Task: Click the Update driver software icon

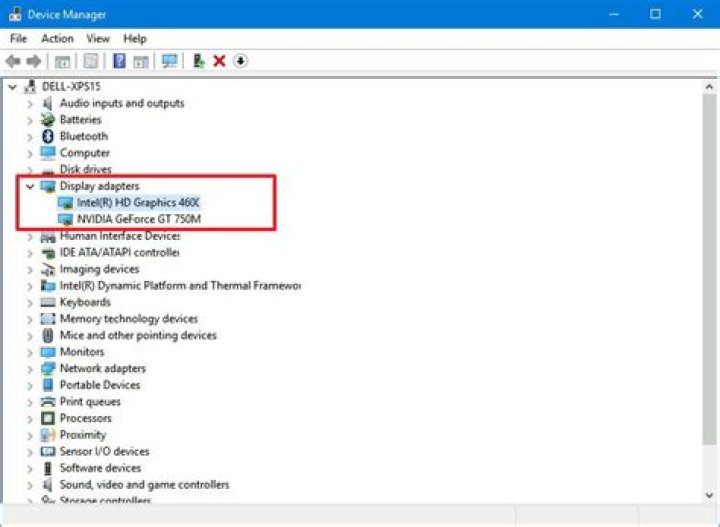Action: pos(198,61)
